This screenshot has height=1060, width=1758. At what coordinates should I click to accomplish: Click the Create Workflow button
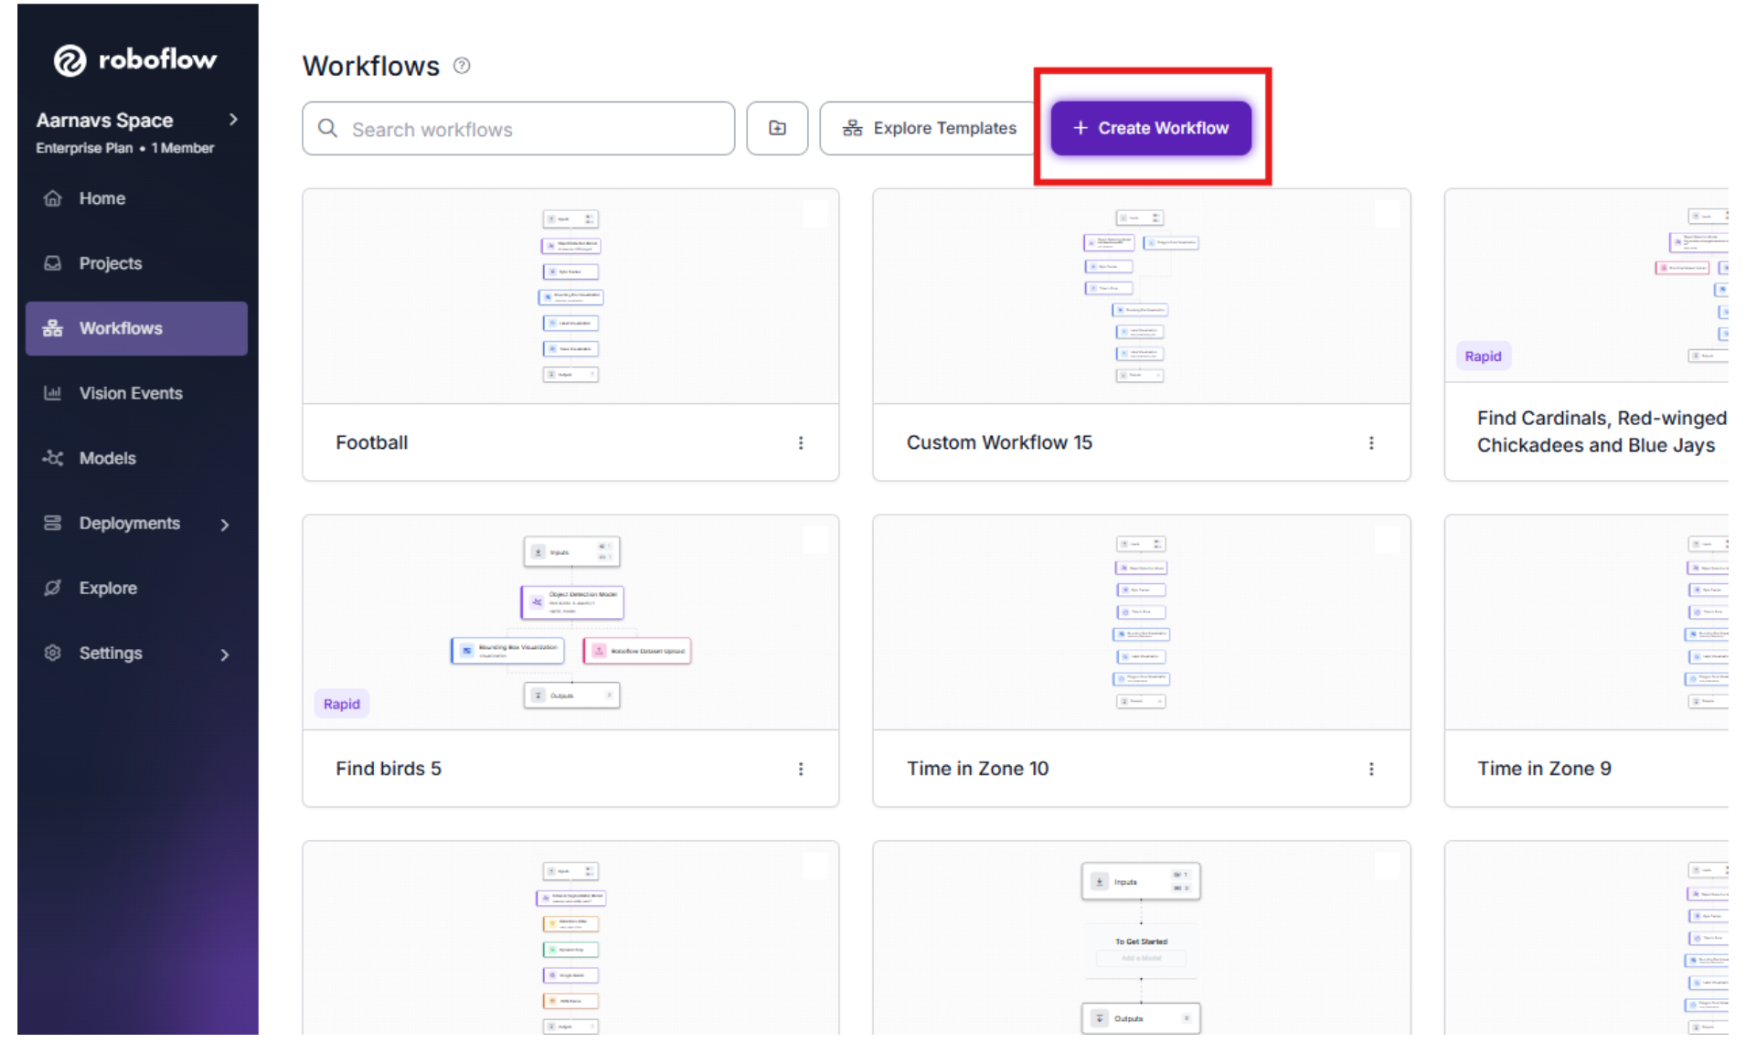pos(1150,128)
